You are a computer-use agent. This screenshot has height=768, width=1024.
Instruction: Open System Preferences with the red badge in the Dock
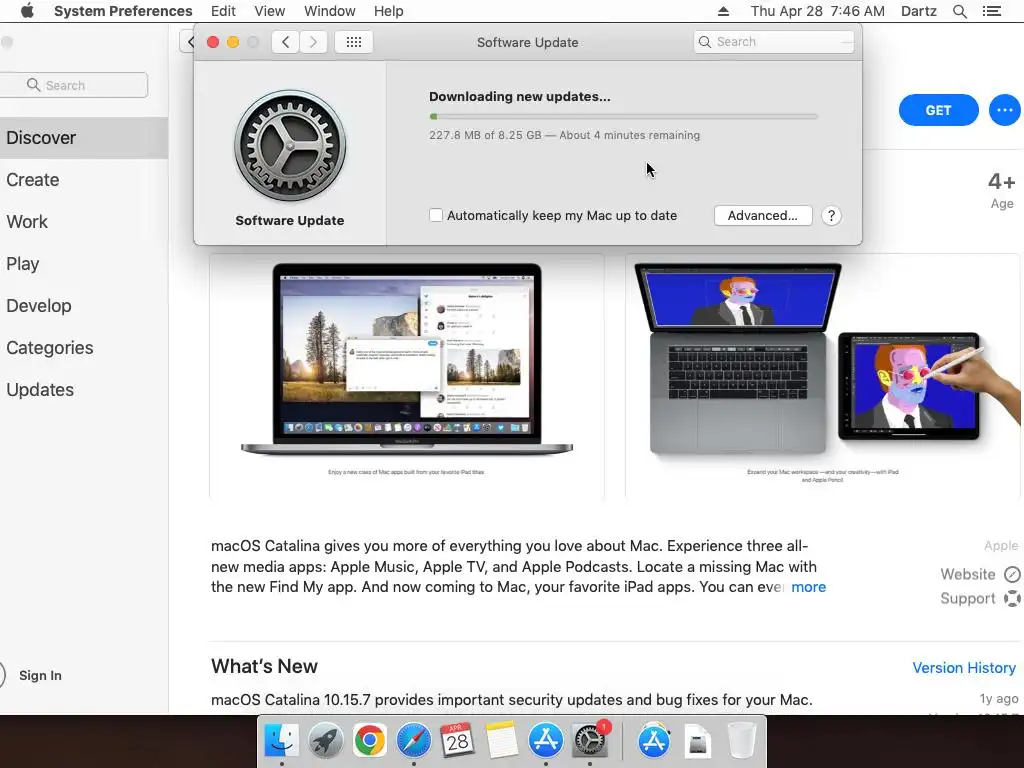click(x=590, y=741)
